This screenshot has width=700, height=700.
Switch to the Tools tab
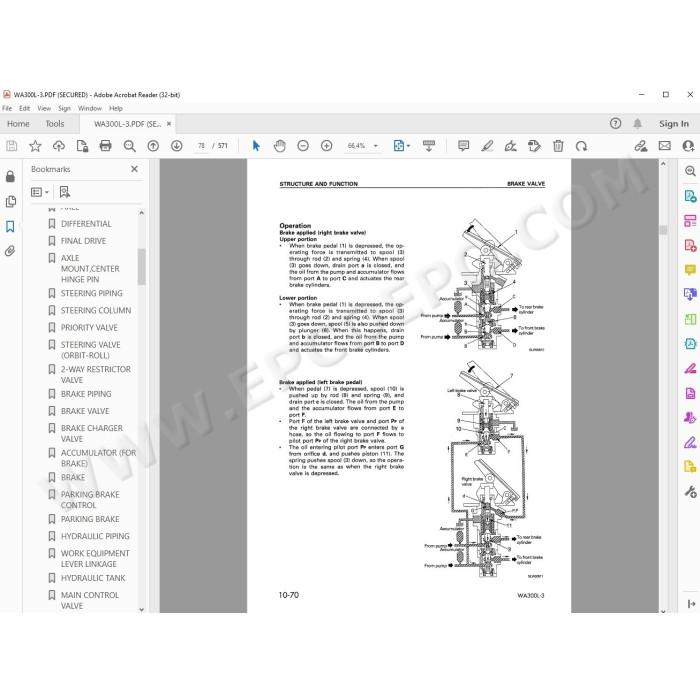pos(55,124)
